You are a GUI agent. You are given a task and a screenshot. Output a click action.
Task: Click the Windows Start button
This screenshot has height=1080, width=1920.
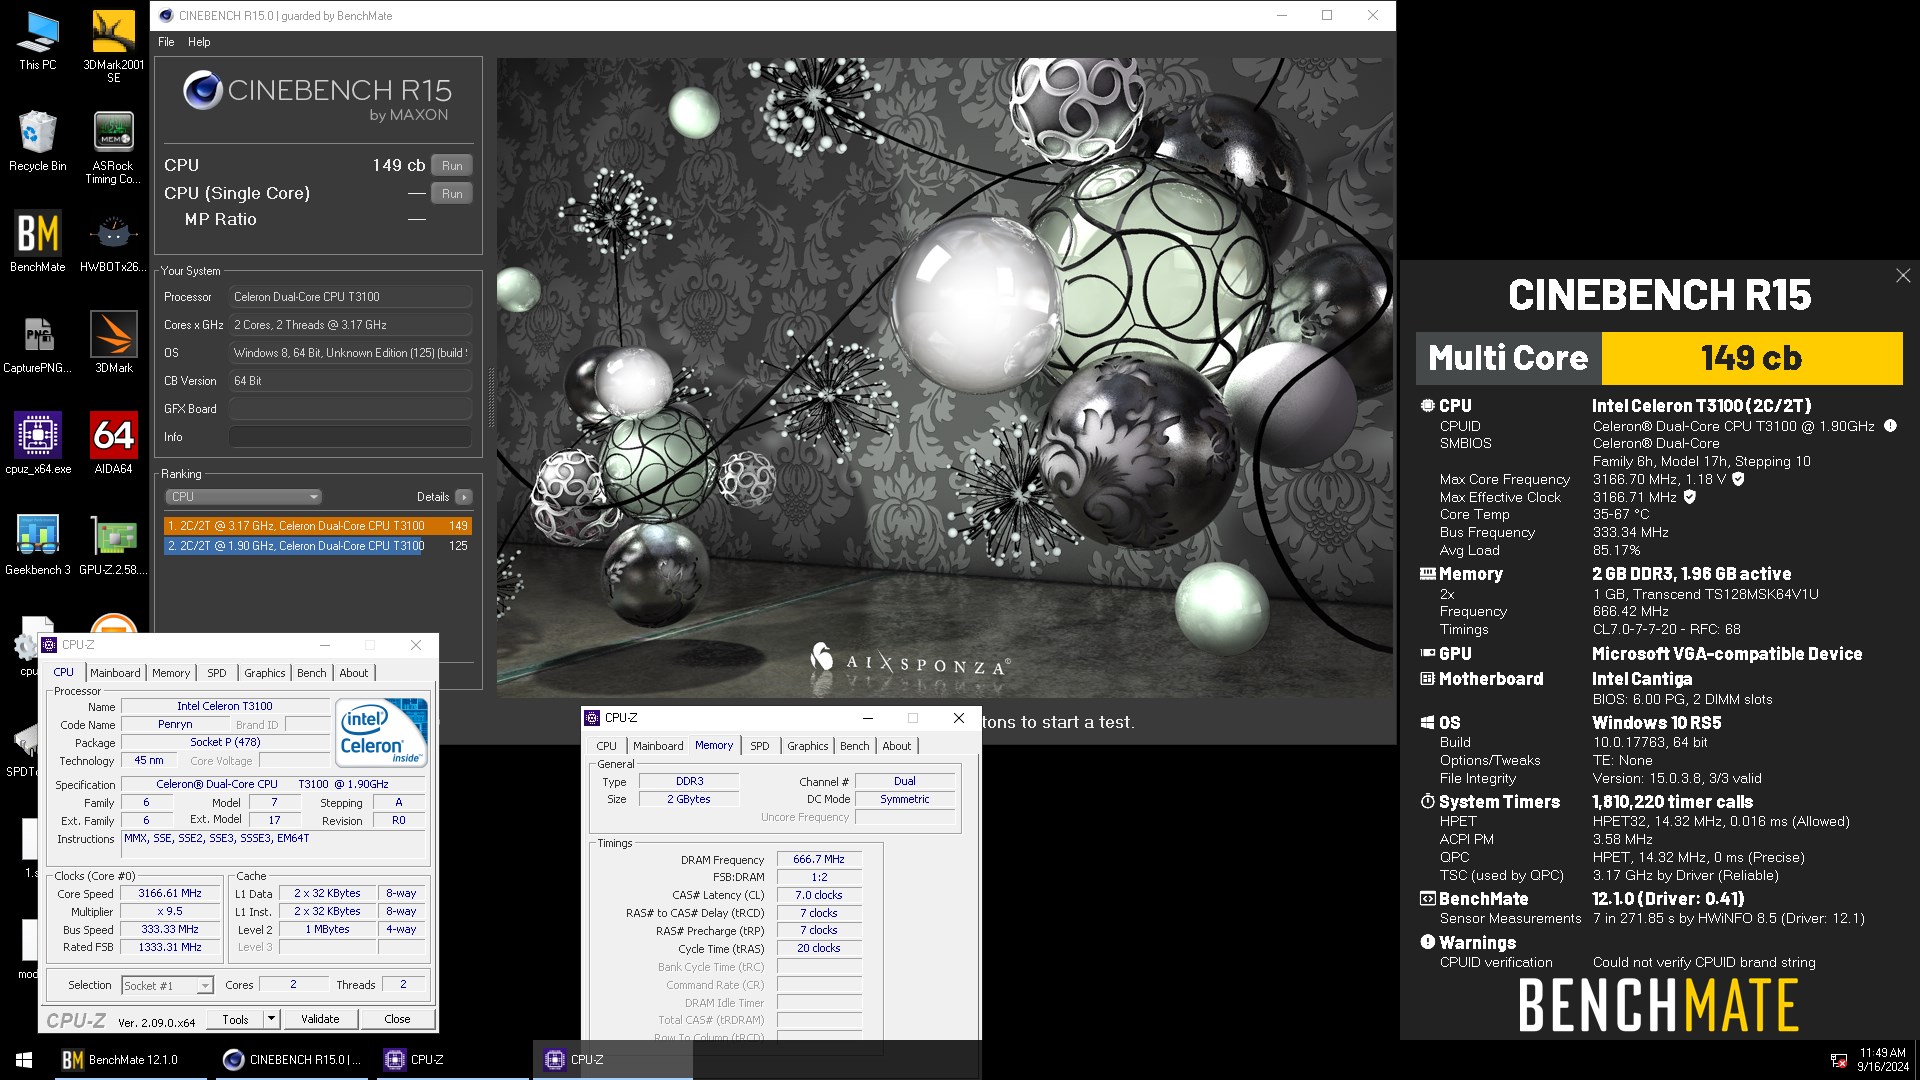tap(24, 1060)
